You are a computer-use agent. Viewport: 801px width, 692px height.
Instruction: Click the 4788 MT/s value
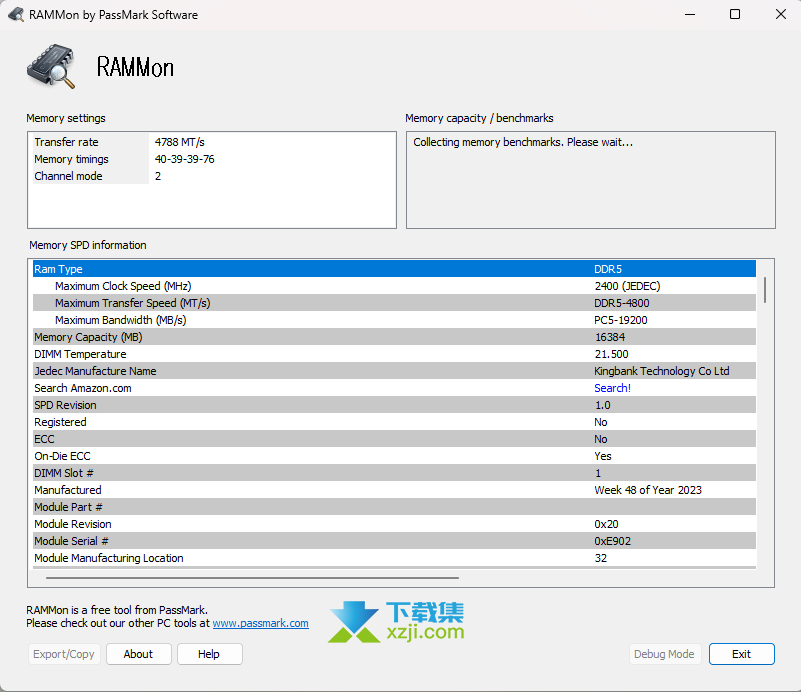180,142
